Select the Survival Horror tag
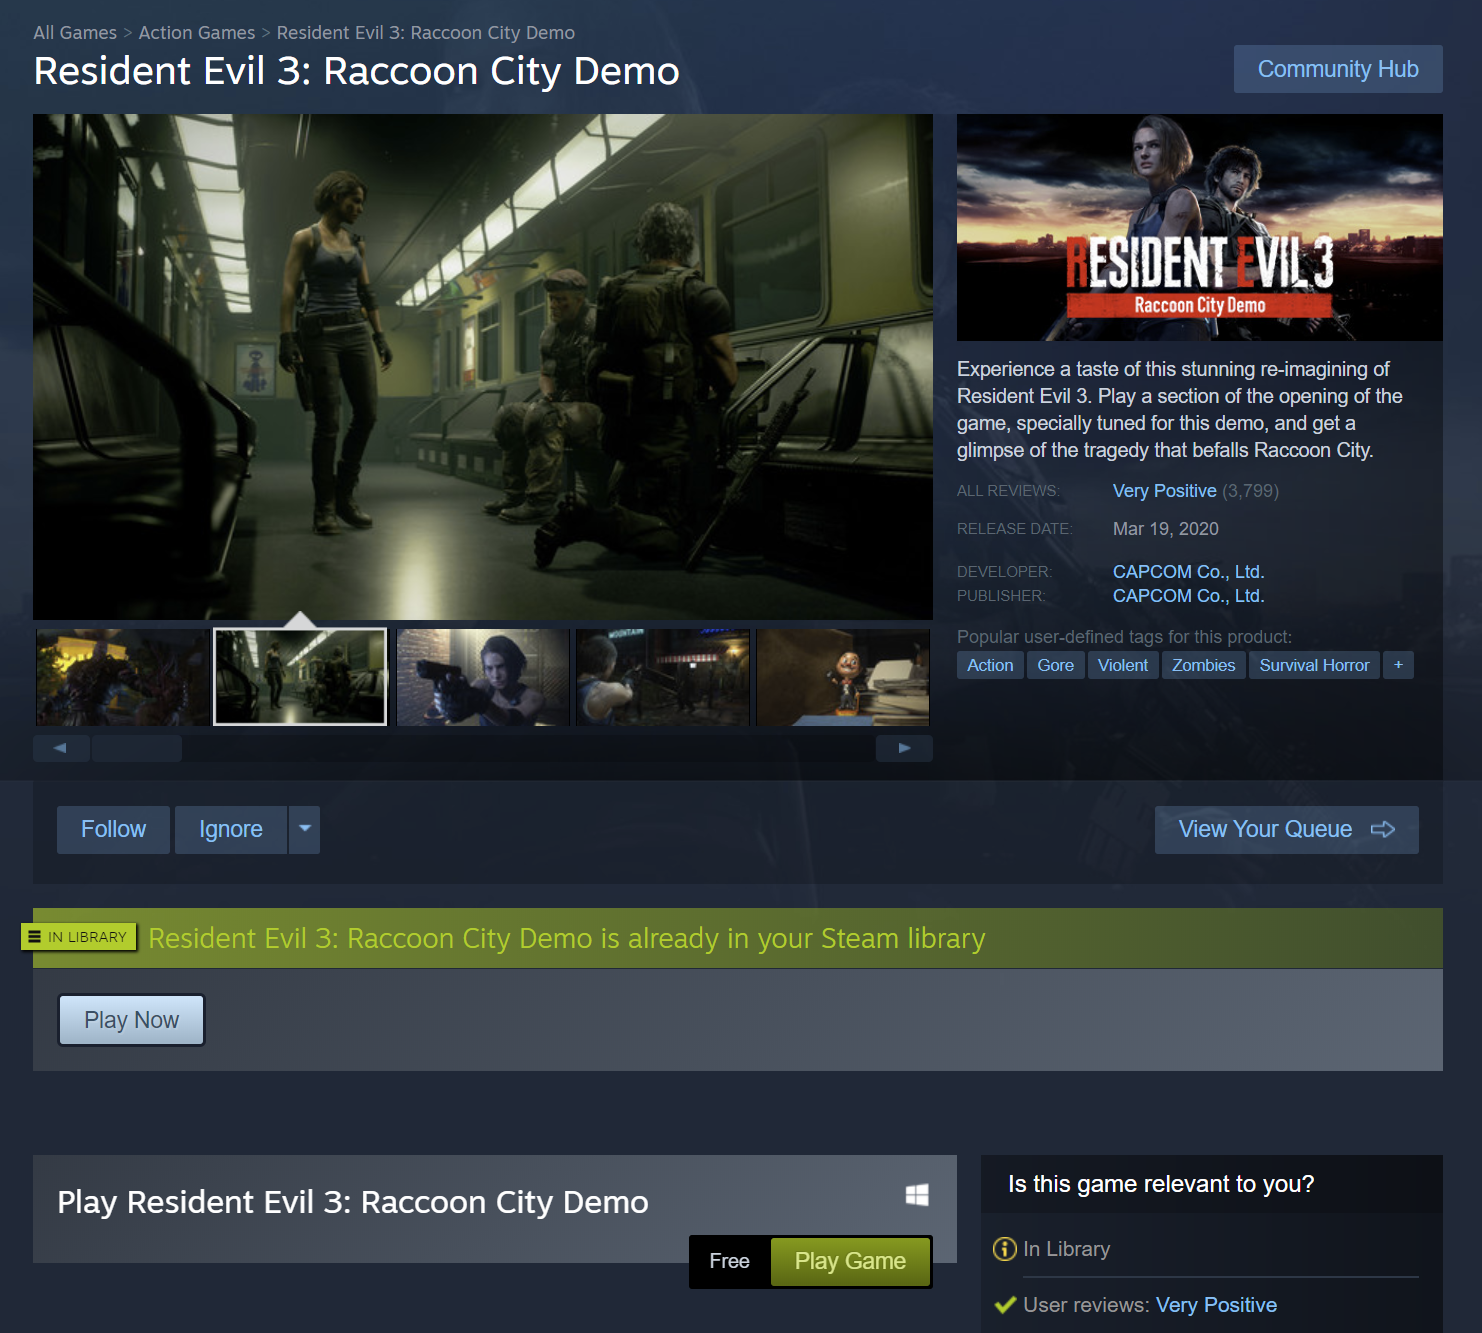This screenshot has height=1333, width=1482. click(1315, 665)
